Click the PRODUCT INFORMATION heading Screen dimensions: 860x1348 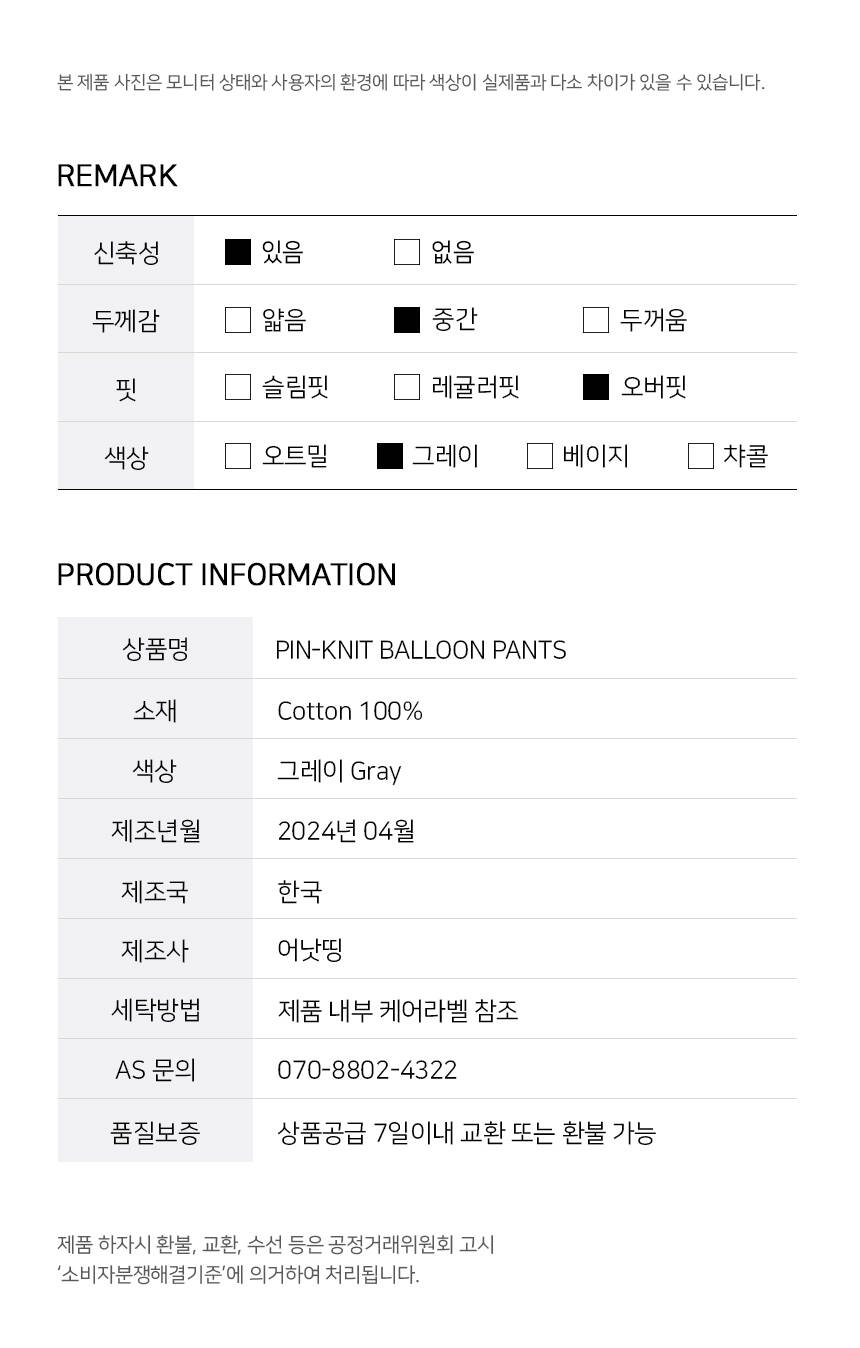(x=226, y=575)
